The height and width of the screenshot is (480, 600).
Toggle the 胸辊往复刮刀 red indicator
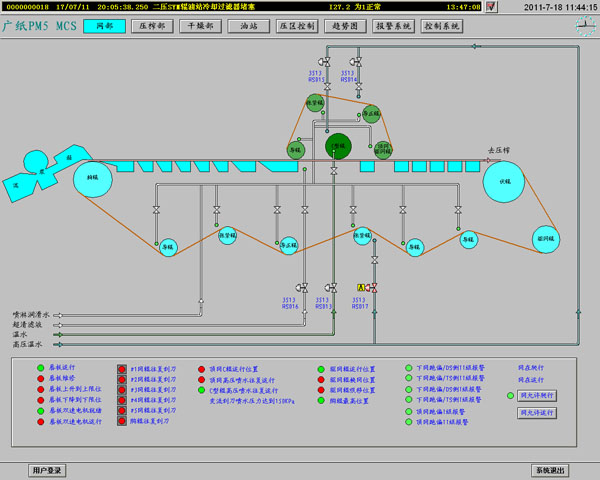[x=123, y=422]
